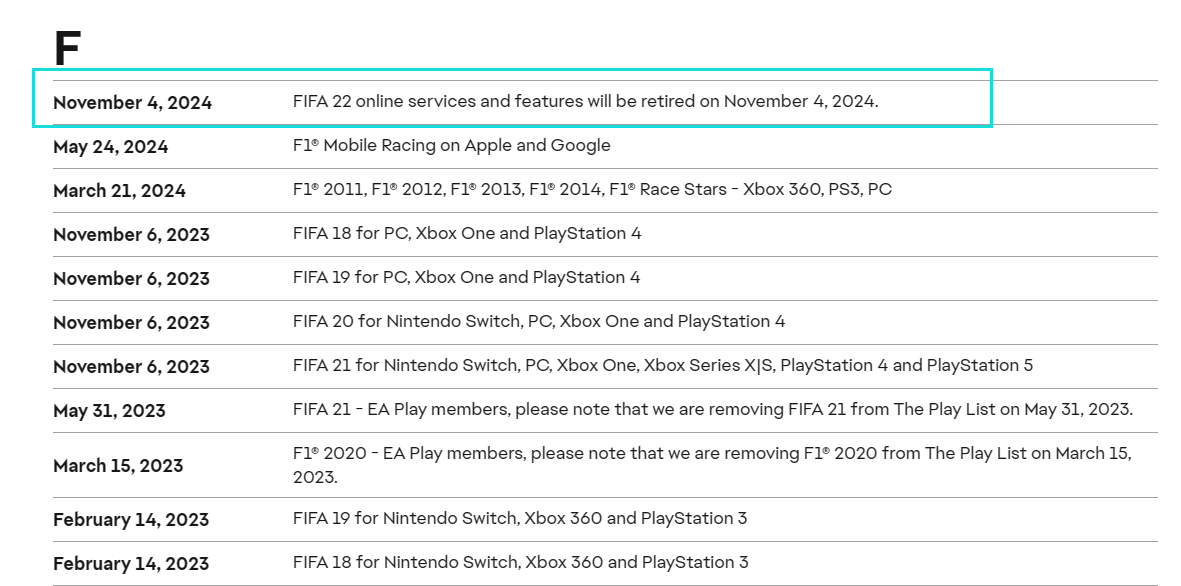Click the FIFA 22 online services retirement notice
Screen dimensions: 1181x586
pyautogui.click(x=585, y=101)
